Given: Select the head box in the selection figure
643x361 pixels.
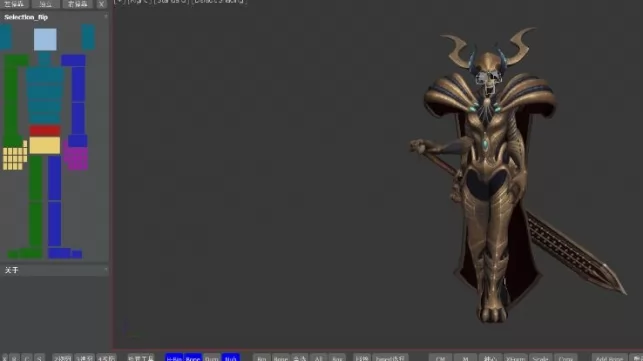Looking at the screenshot, I should click(45, 39).
